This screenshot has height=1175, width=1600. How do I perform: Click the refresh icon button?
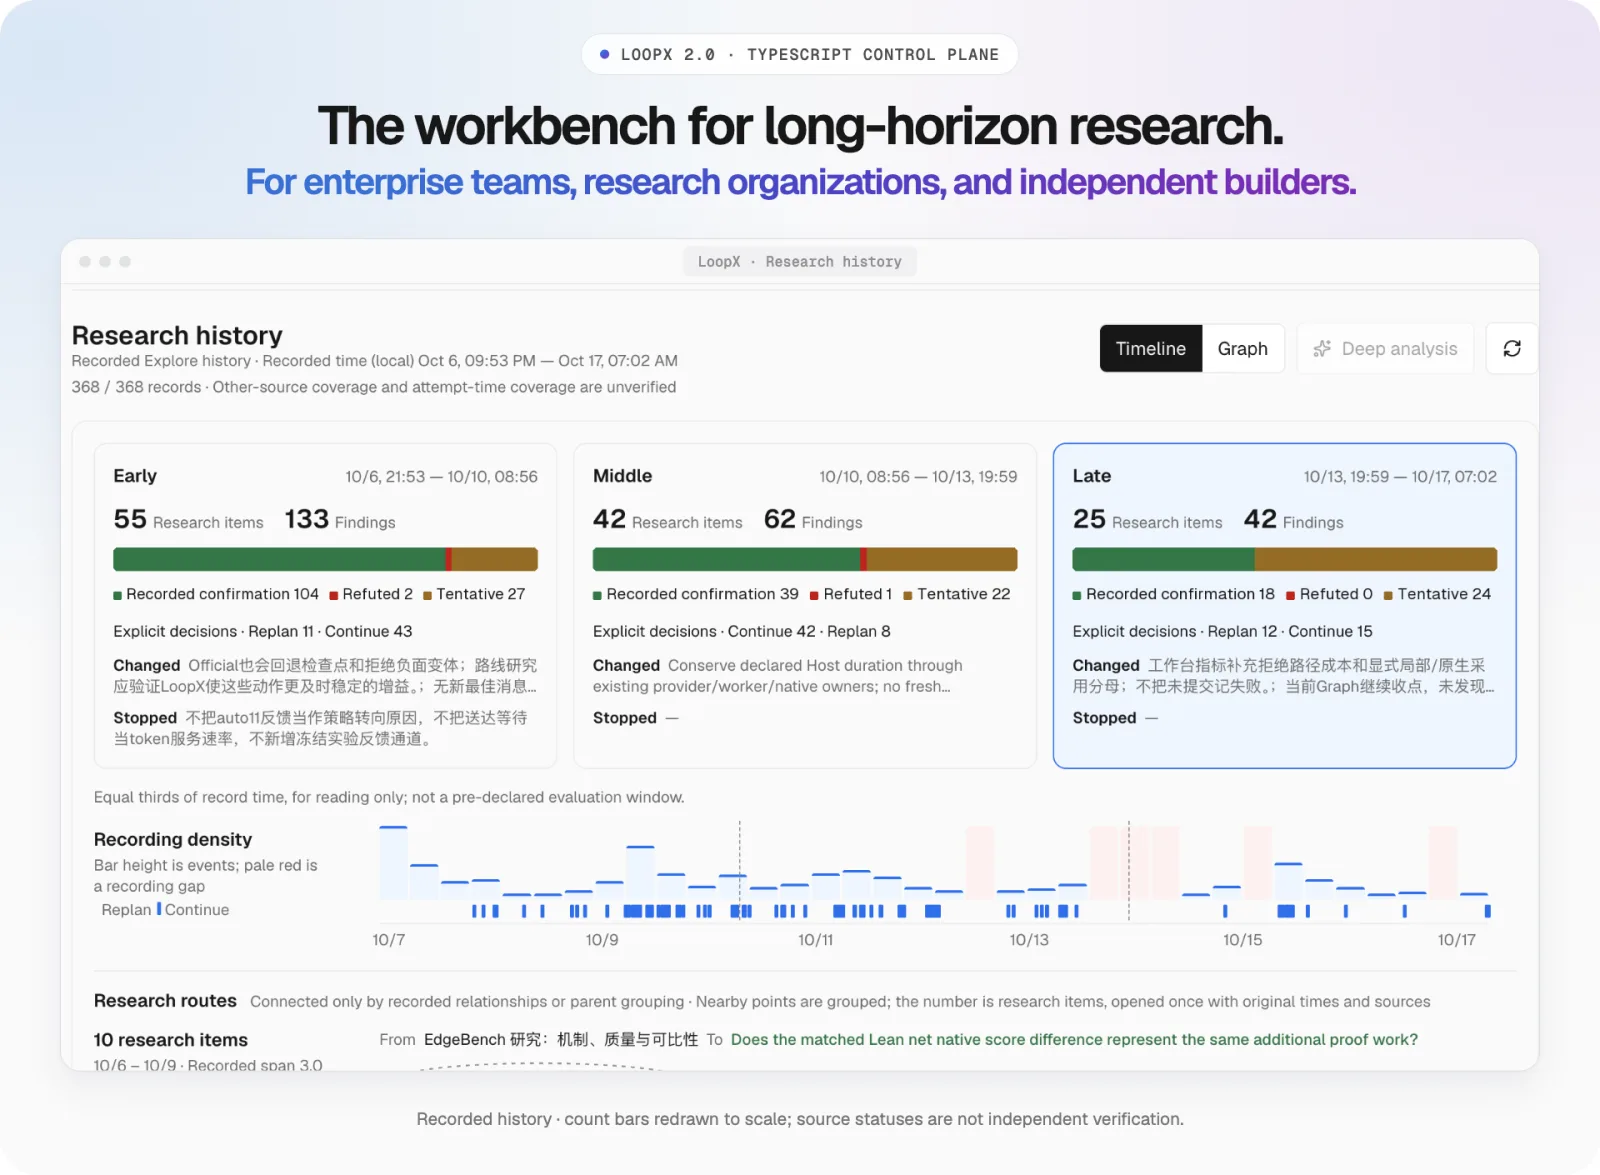[1511, 348]
